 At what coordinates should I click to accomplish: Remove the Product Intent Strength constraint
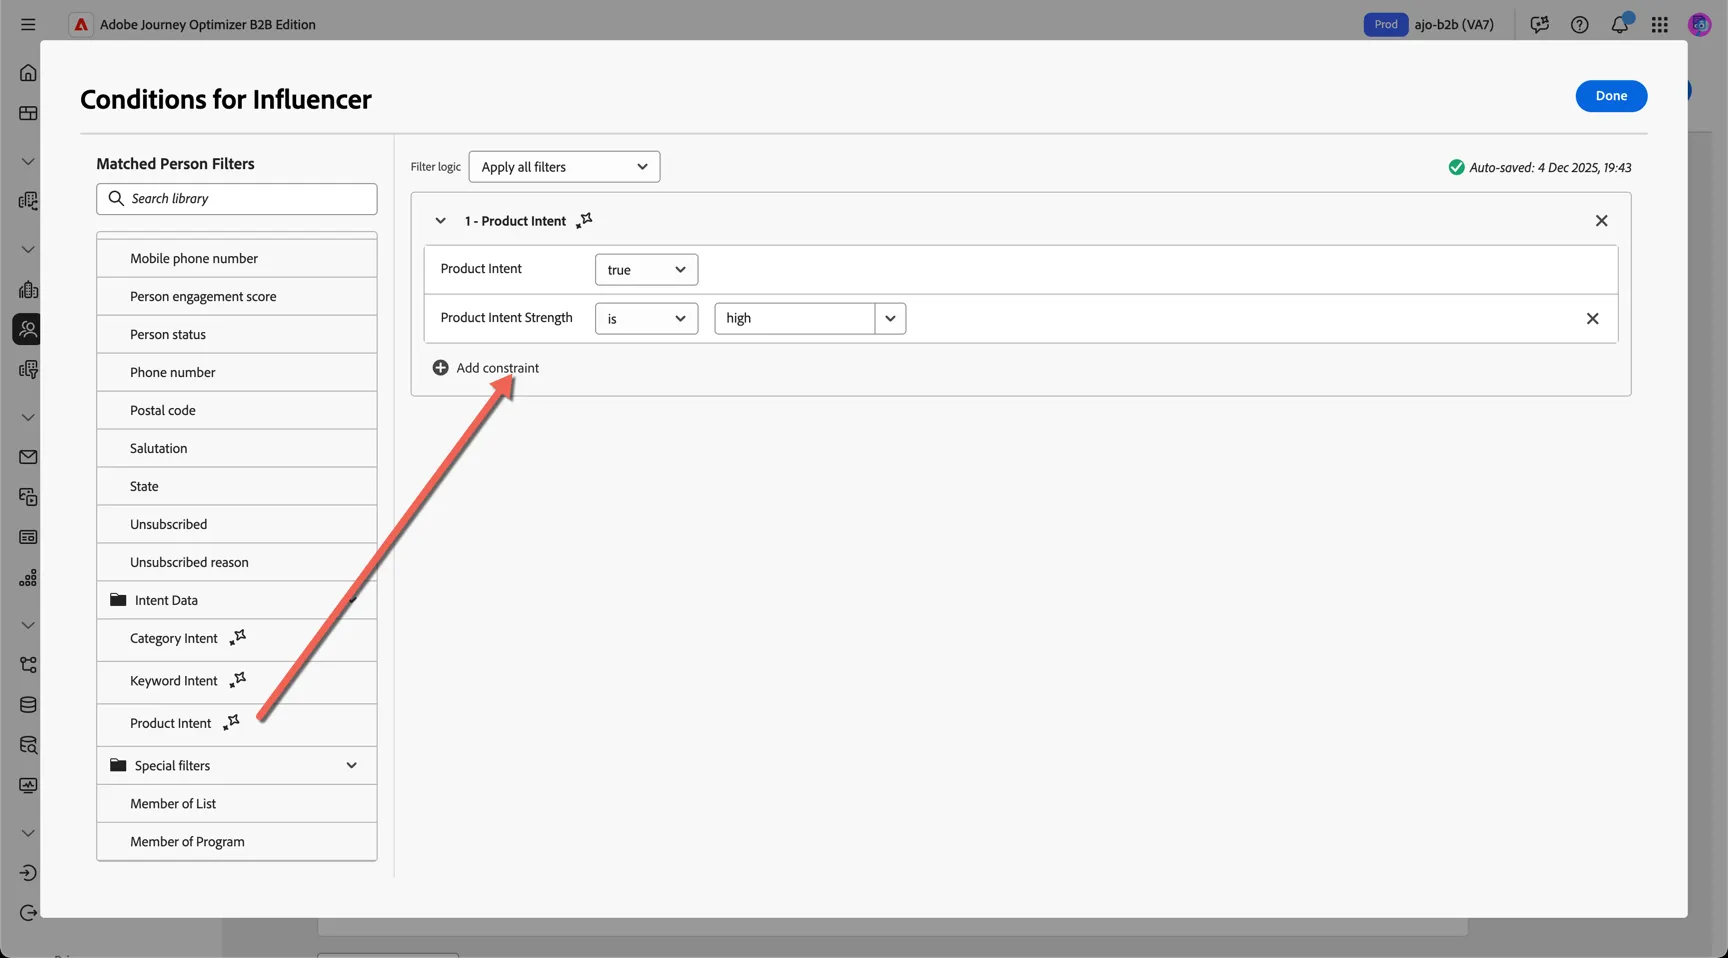pos(1593,319)
